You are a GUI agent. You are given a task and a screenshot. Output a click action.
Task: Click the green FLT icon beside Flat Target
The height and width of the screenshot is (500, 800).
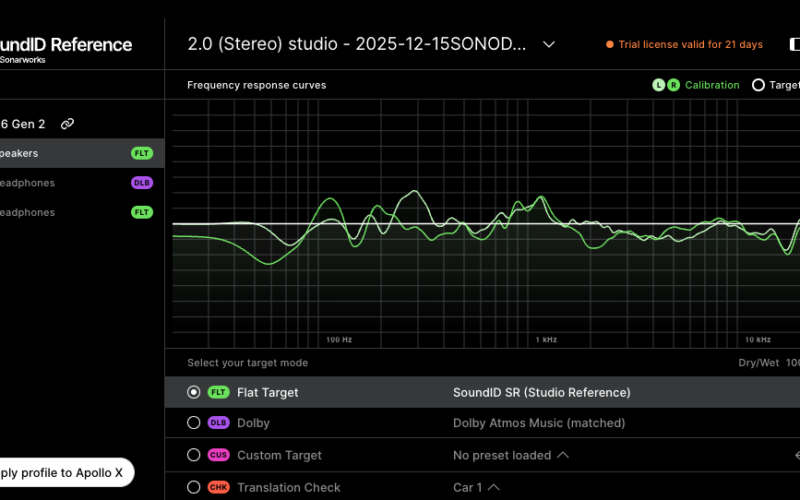(218, 392)
